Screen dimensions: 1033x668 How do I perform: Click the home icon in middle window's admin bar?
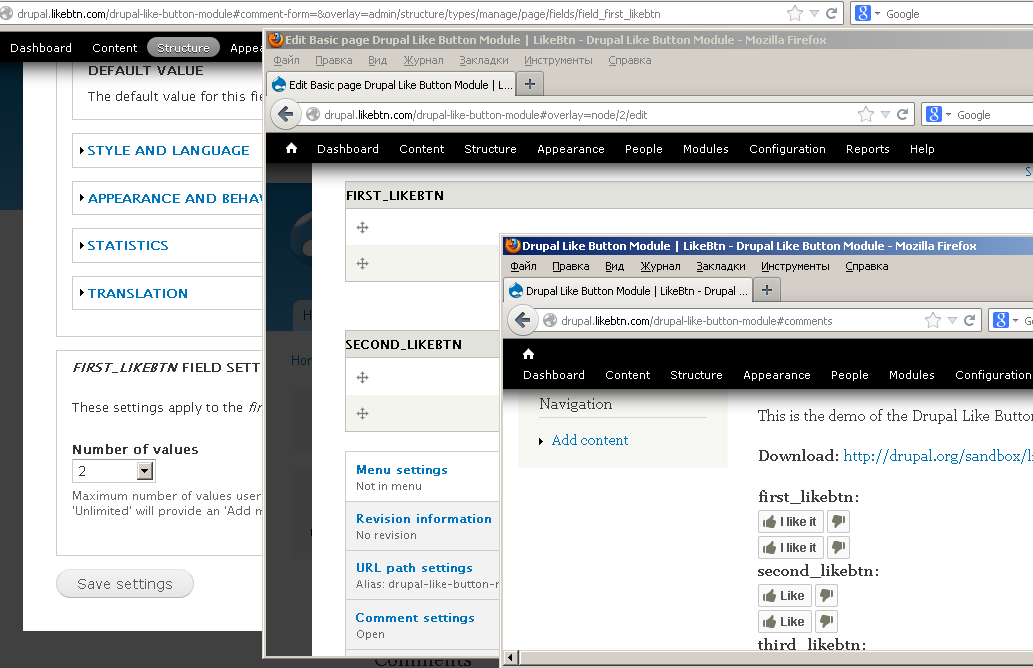[291, 148]
